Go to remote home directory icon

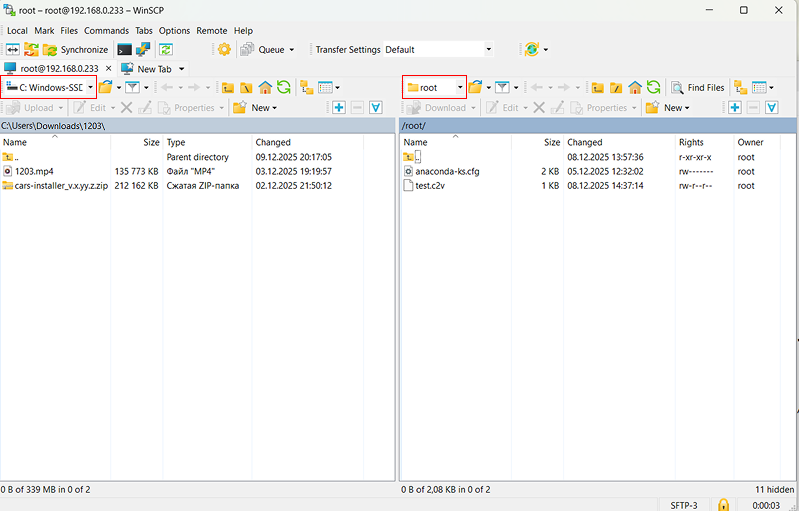tap(635, 88)
